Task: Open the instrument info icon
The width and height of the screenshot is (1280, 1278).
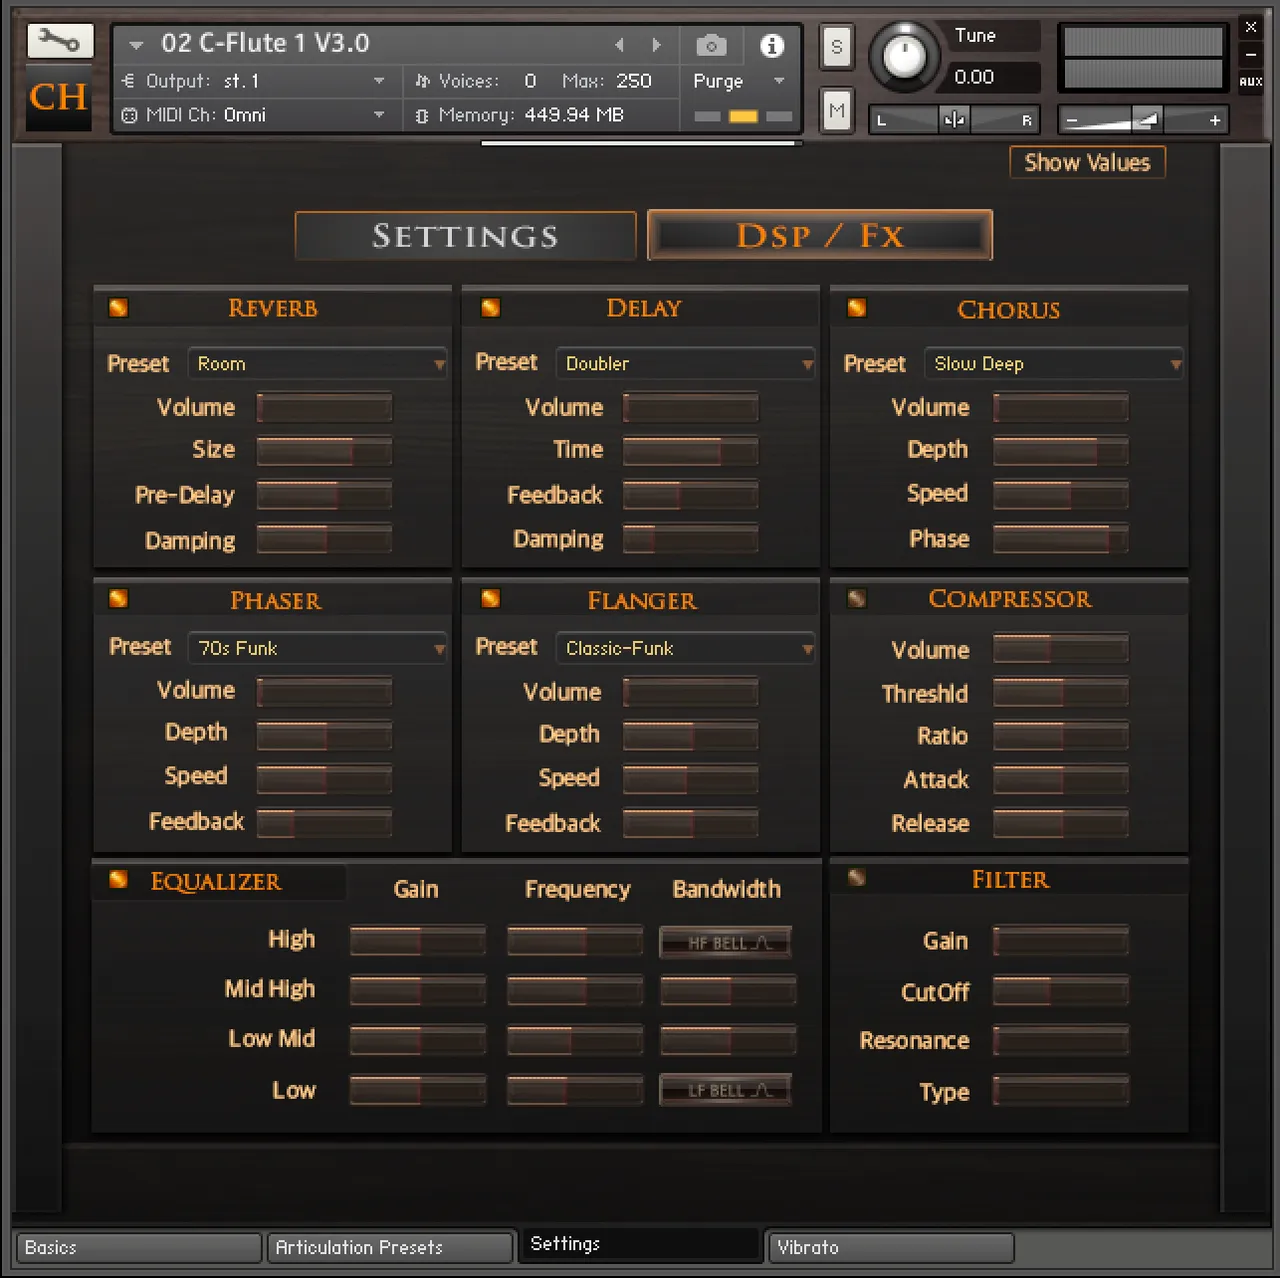Action: tap(771, 45)
